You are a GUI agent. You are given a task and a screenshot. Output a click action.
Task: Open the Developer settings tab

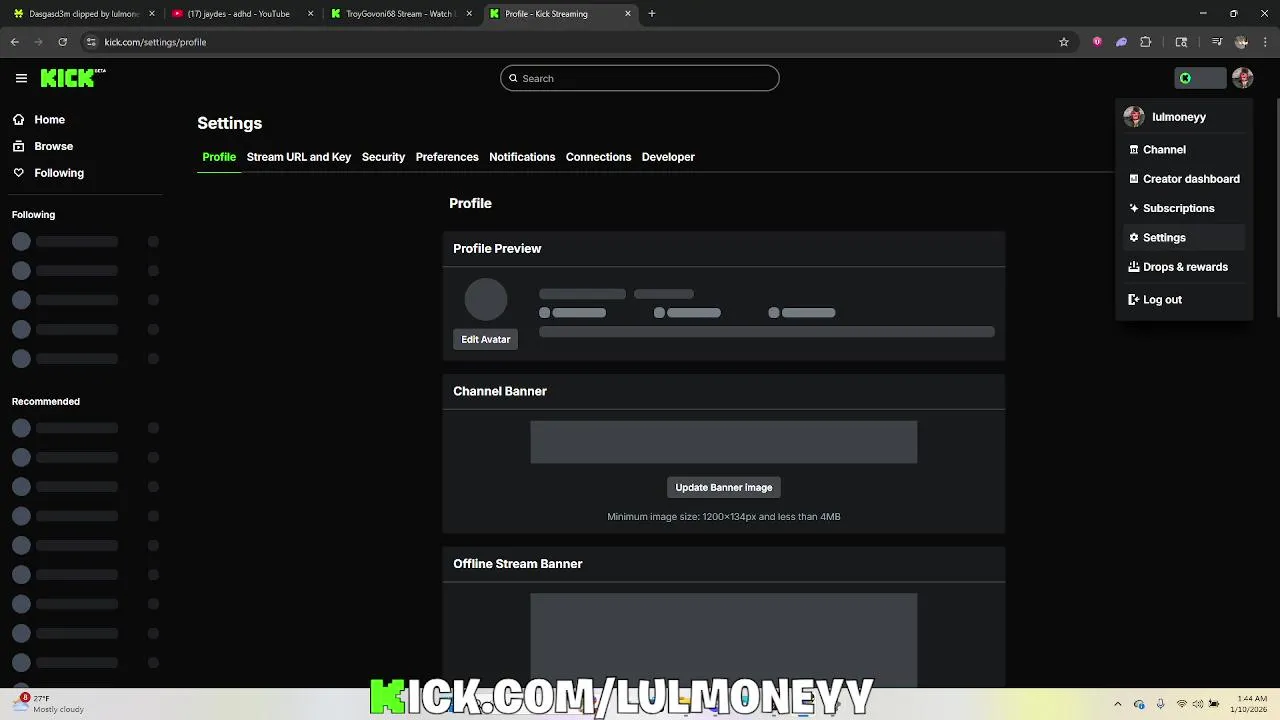pos(668,157)
